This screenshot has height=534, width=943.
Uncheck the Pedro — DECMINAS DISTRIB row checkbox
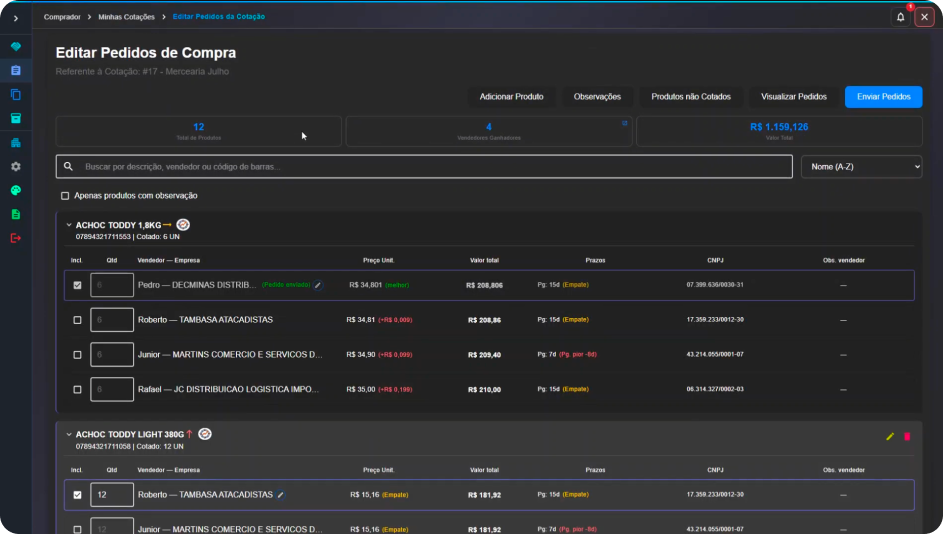tap(77, 285)
